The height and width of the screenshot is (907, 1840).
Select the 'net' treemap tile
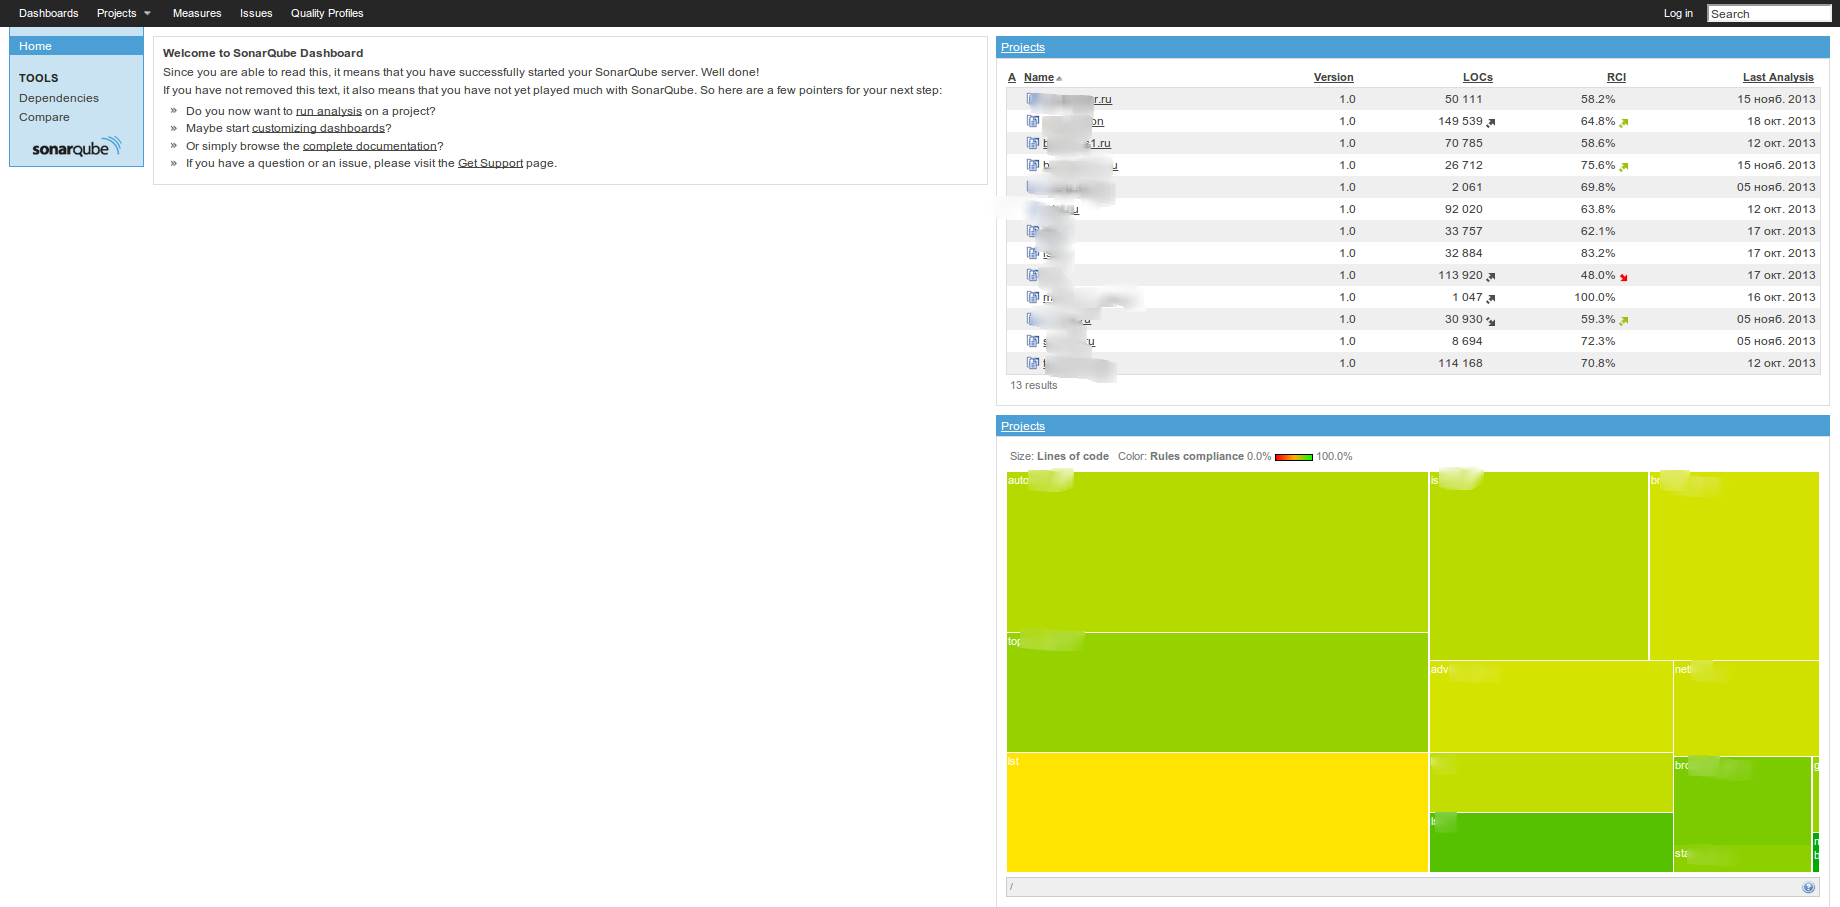coord(1746,708)
